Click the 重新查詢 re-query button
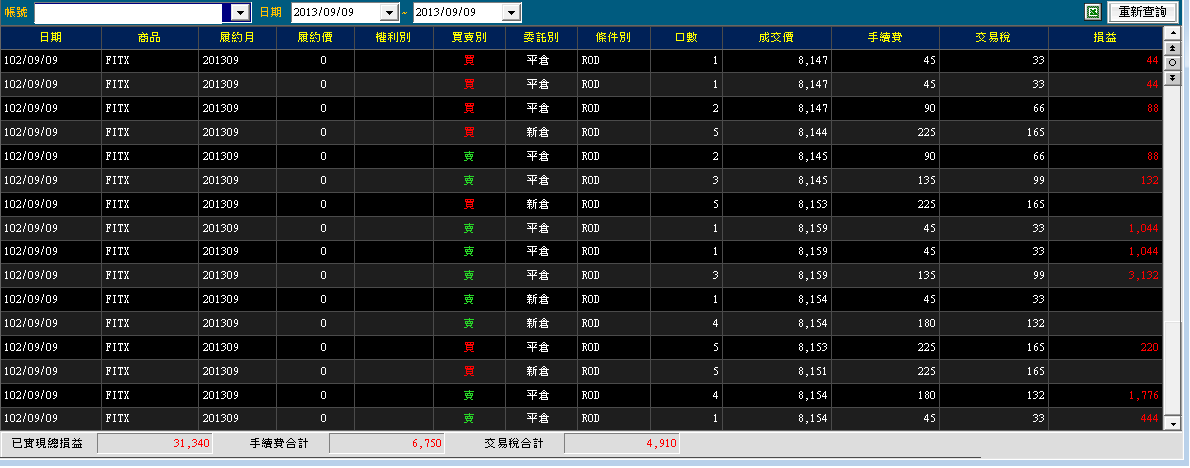1190x468 pixels. pos(1143,12)
